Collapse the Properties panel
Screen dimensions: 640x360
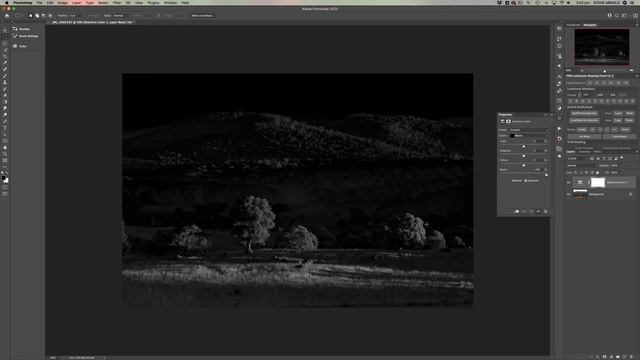(546, 115)
